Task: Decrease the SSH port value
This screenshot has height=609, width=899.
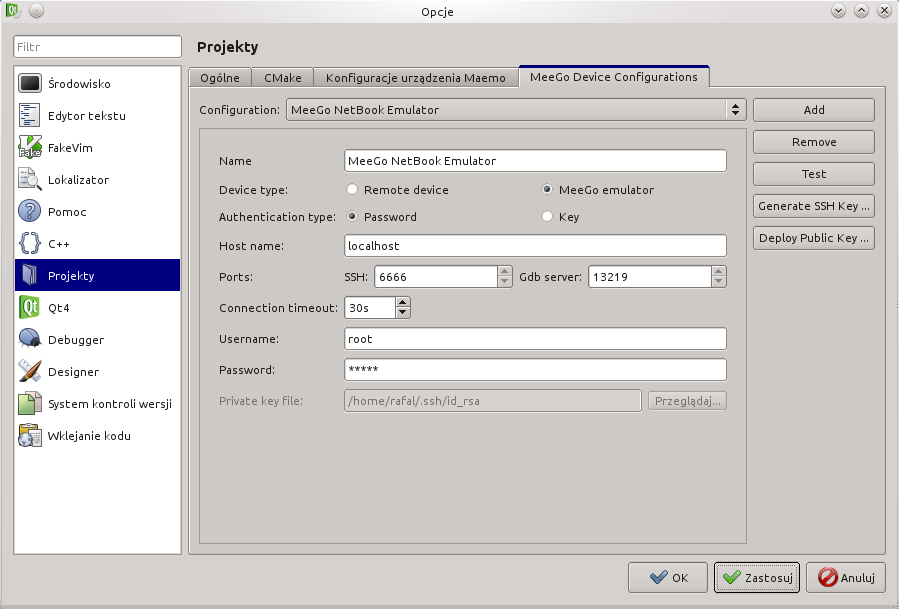Action: click(x=505, y=282)
